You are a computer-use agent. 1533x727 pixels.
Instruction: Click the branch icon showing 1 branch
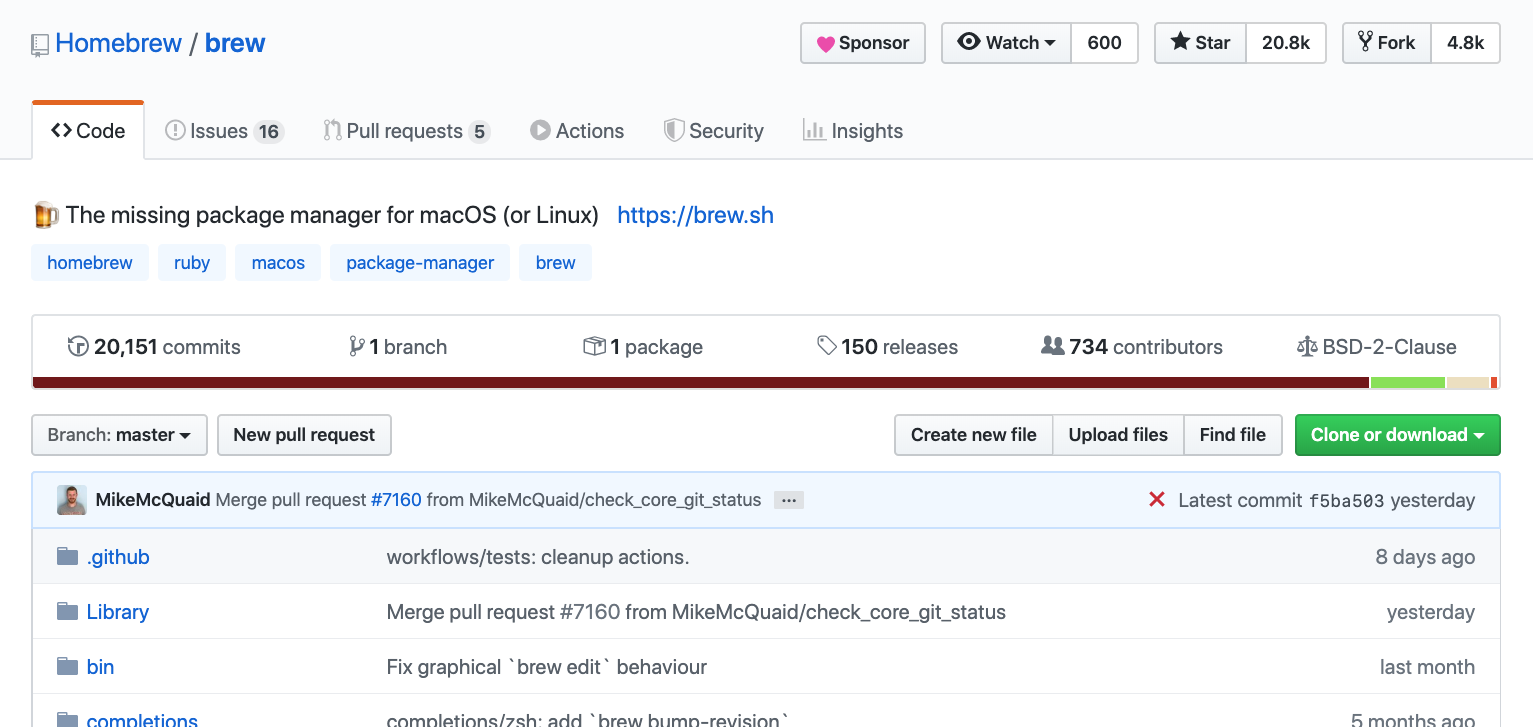click(x=357, y=346)
